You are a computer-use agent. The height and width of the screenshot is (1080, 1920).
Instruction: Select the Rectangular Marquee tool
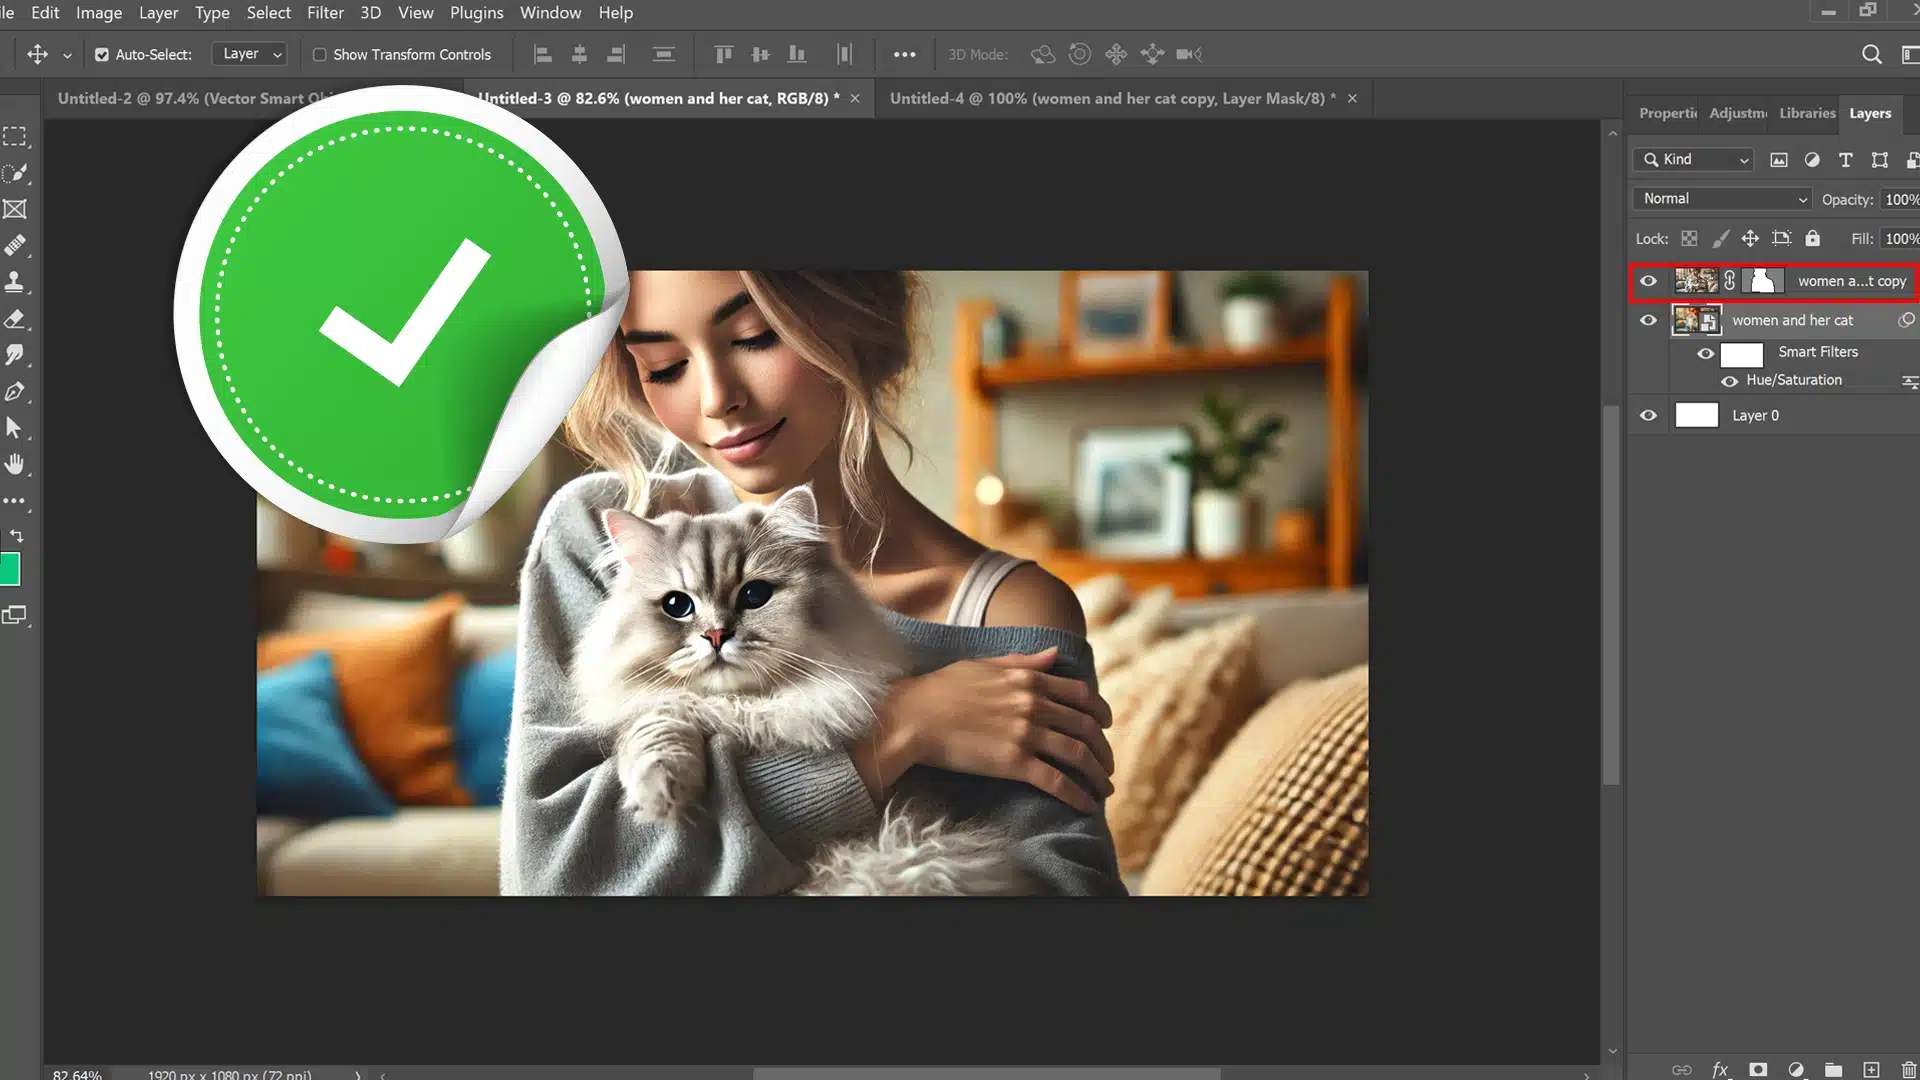click(15, 136)
